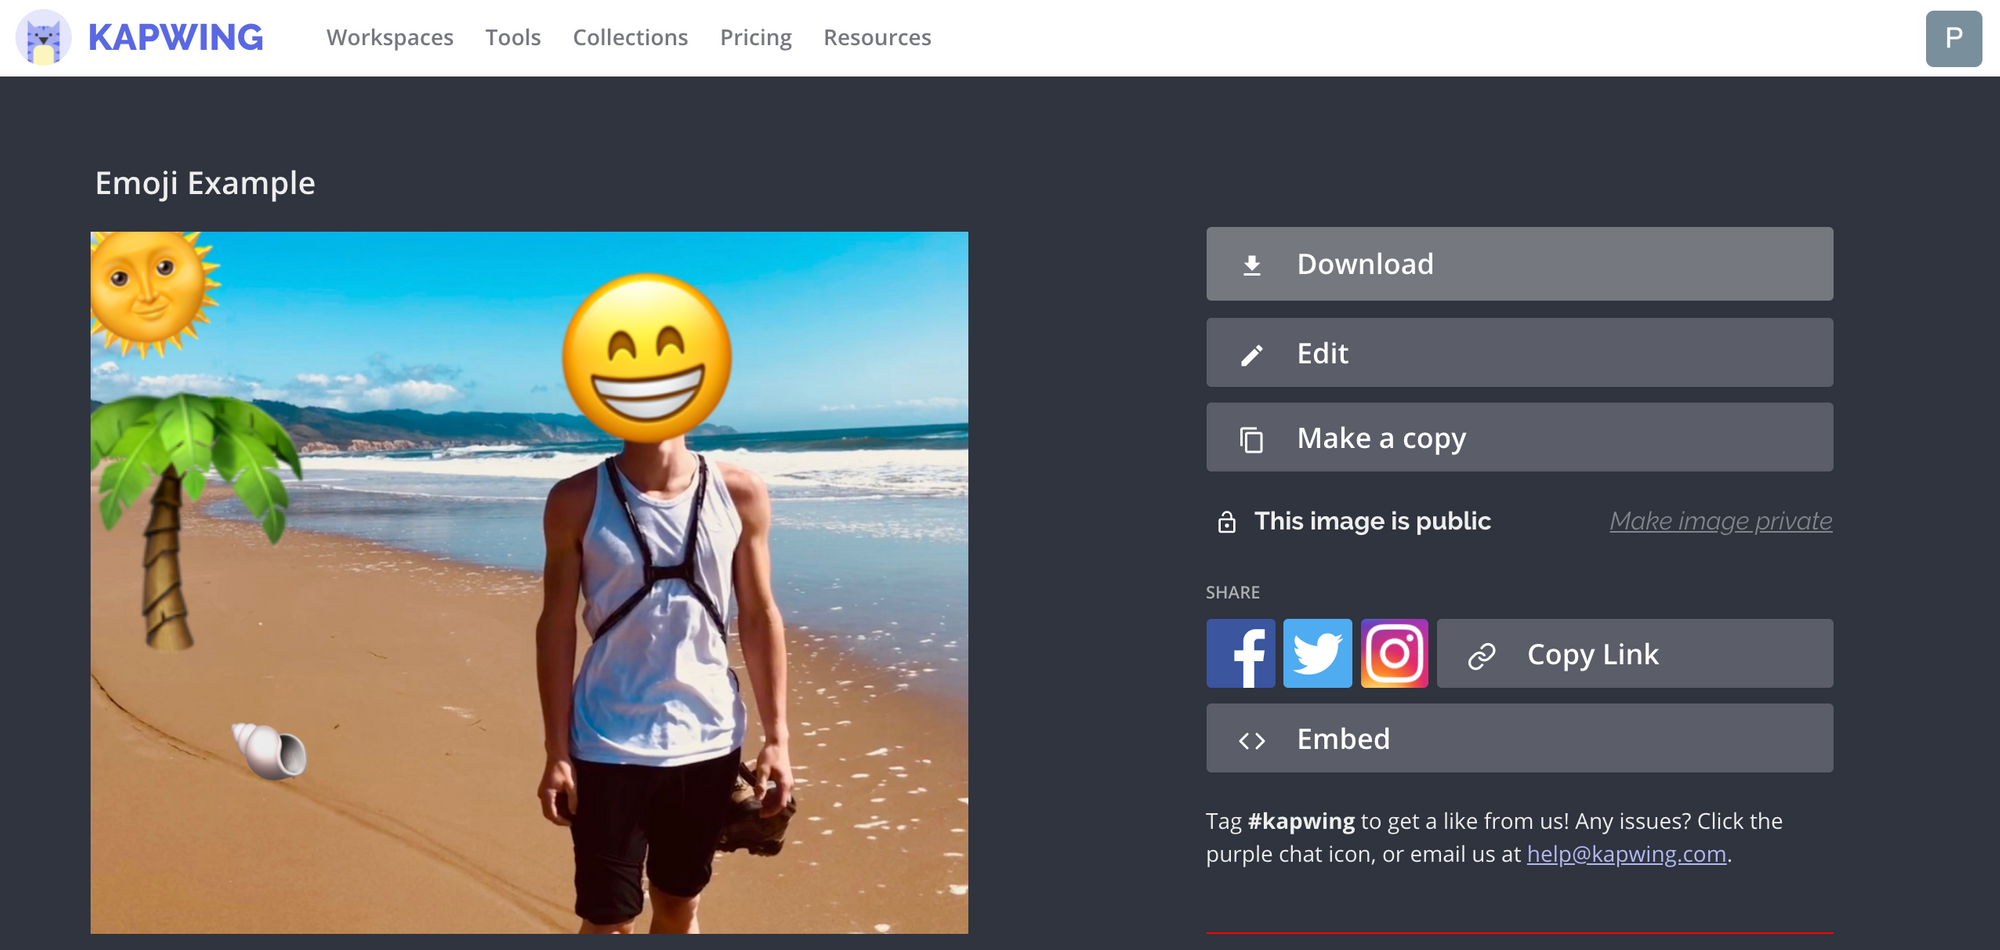Viewport: 2000px width, 950px height.
Task: Switch to the Collections section
Action: pyautogui.click(x=630, y=37)
